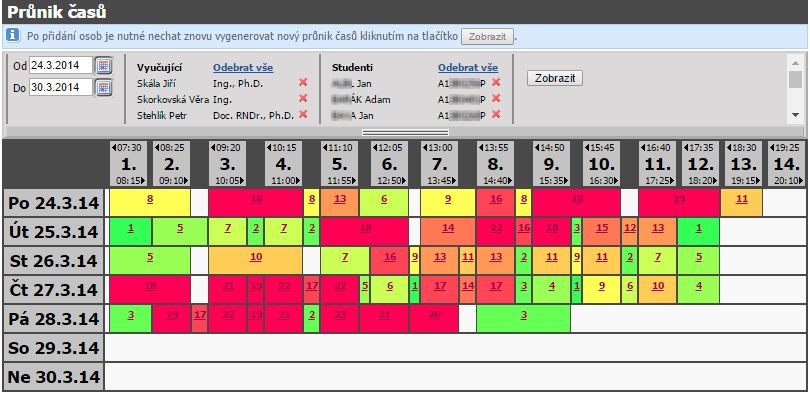Click the Pá 28.3.14 day label
The width and height of the screenshot is (810, 394).
click(x=54, y=319)
